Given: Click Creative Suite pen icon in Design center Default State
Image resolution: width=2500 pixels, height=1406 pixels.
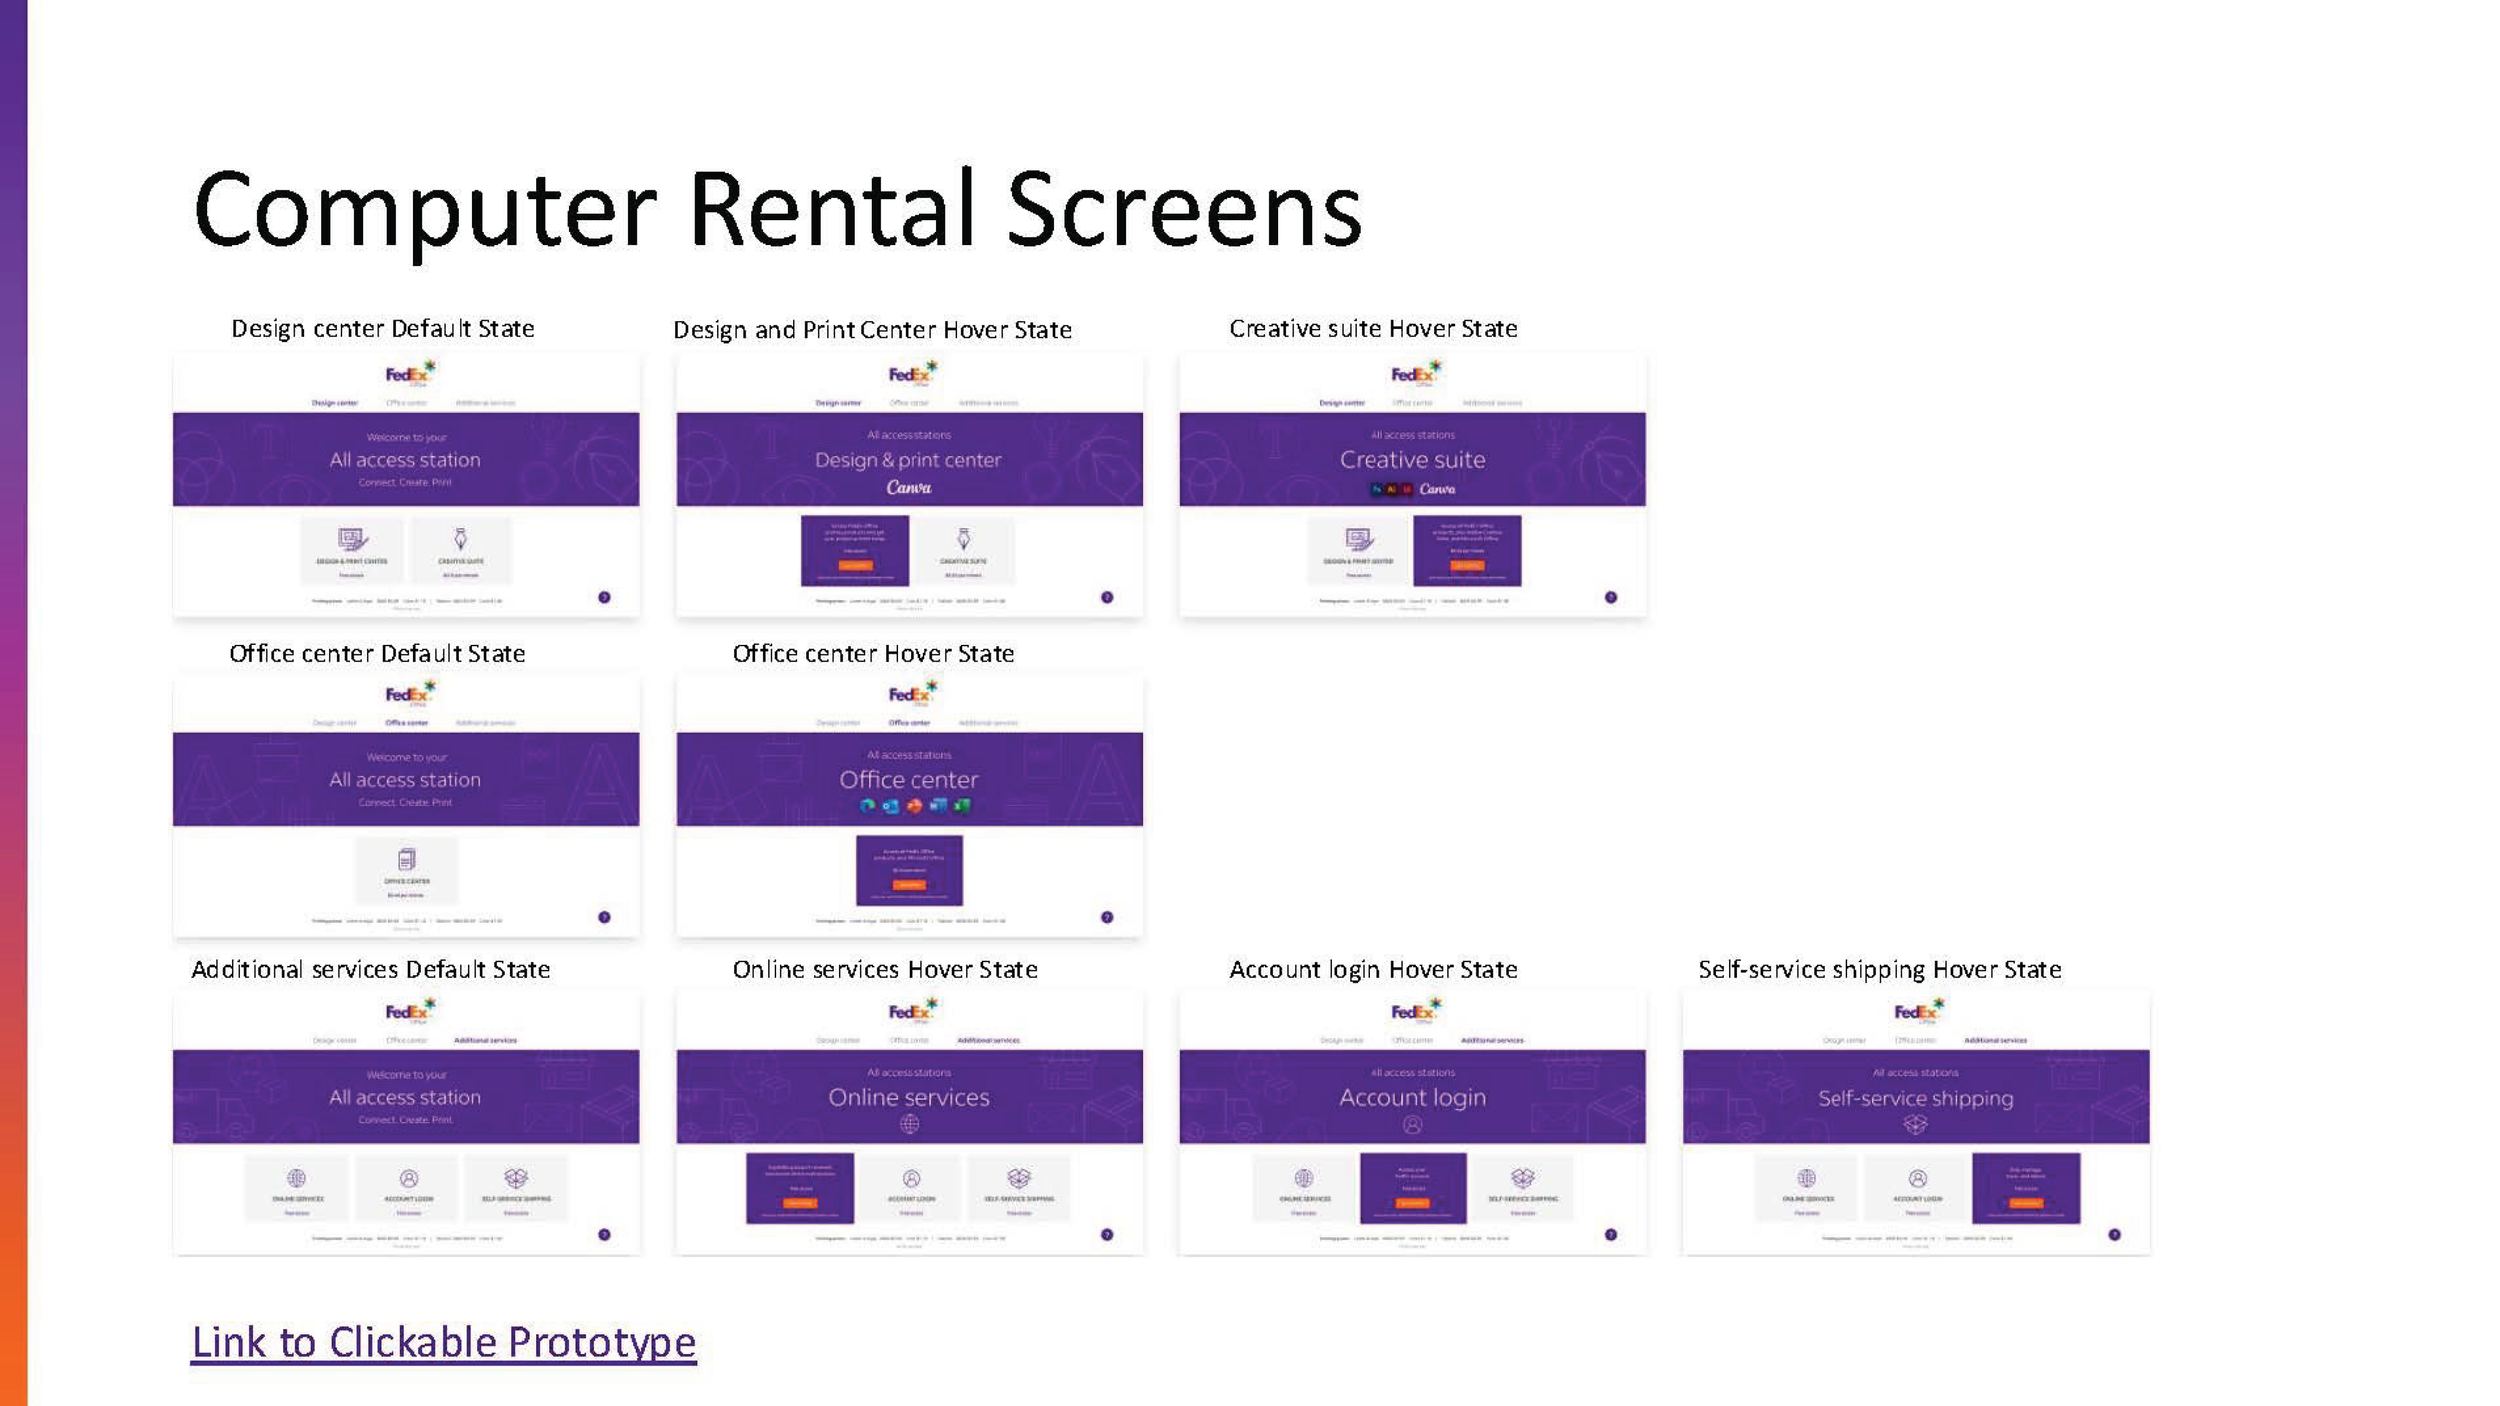Looking at the screenshot, I should click(460, 539).
